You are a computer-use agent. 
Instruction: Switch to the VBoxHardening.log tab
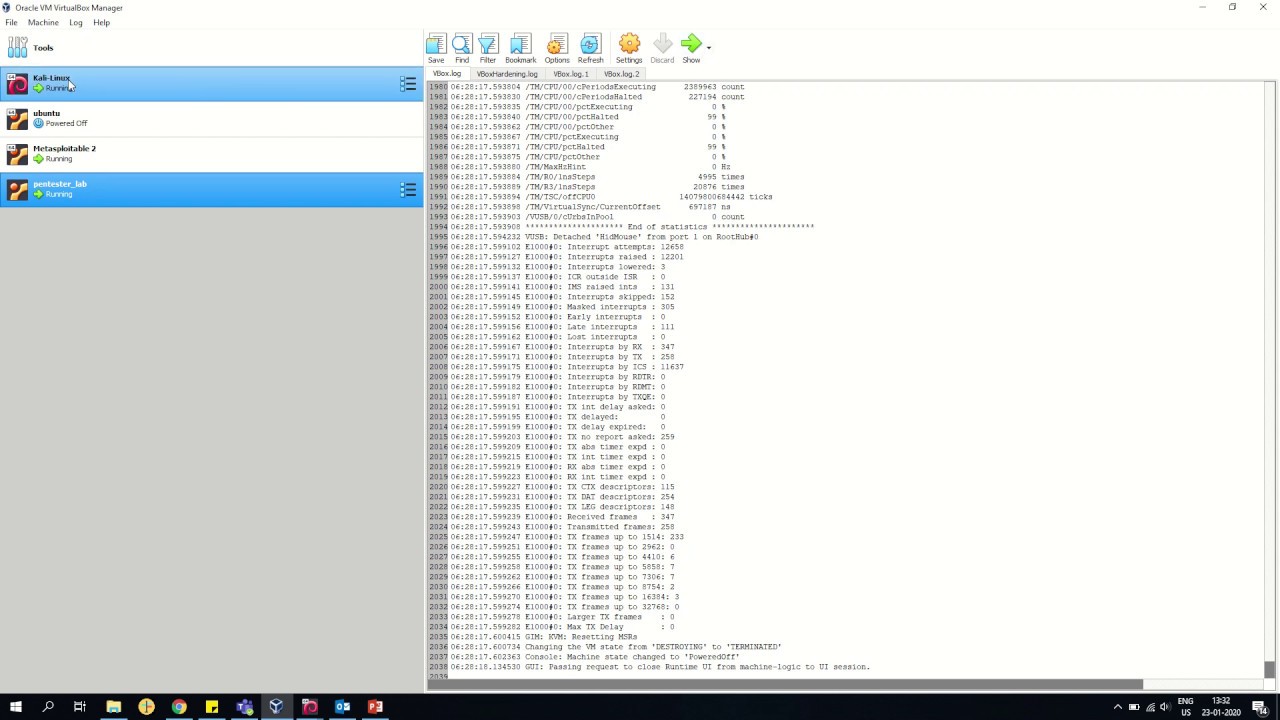coord(507,74)
